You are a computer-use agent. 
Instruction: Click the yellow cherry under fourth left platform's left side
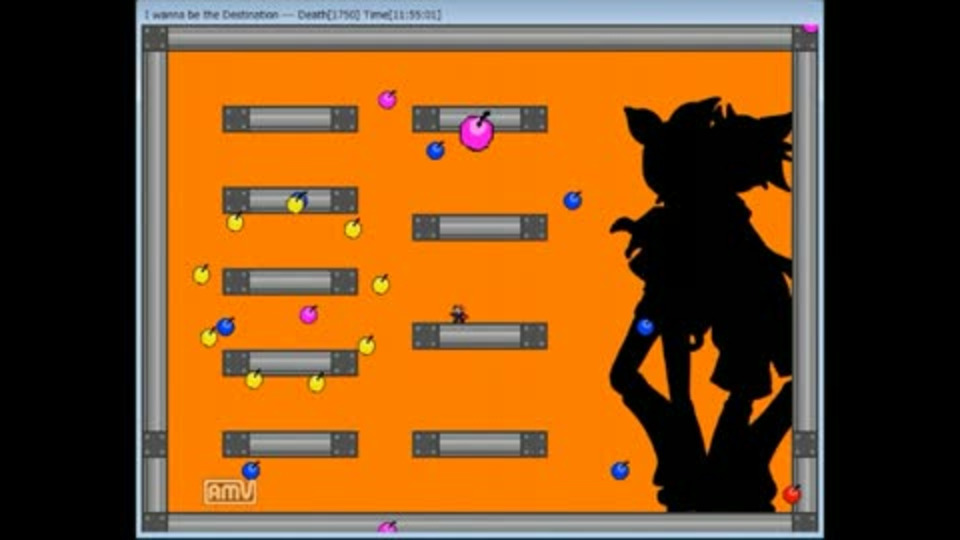coord(254,380)
